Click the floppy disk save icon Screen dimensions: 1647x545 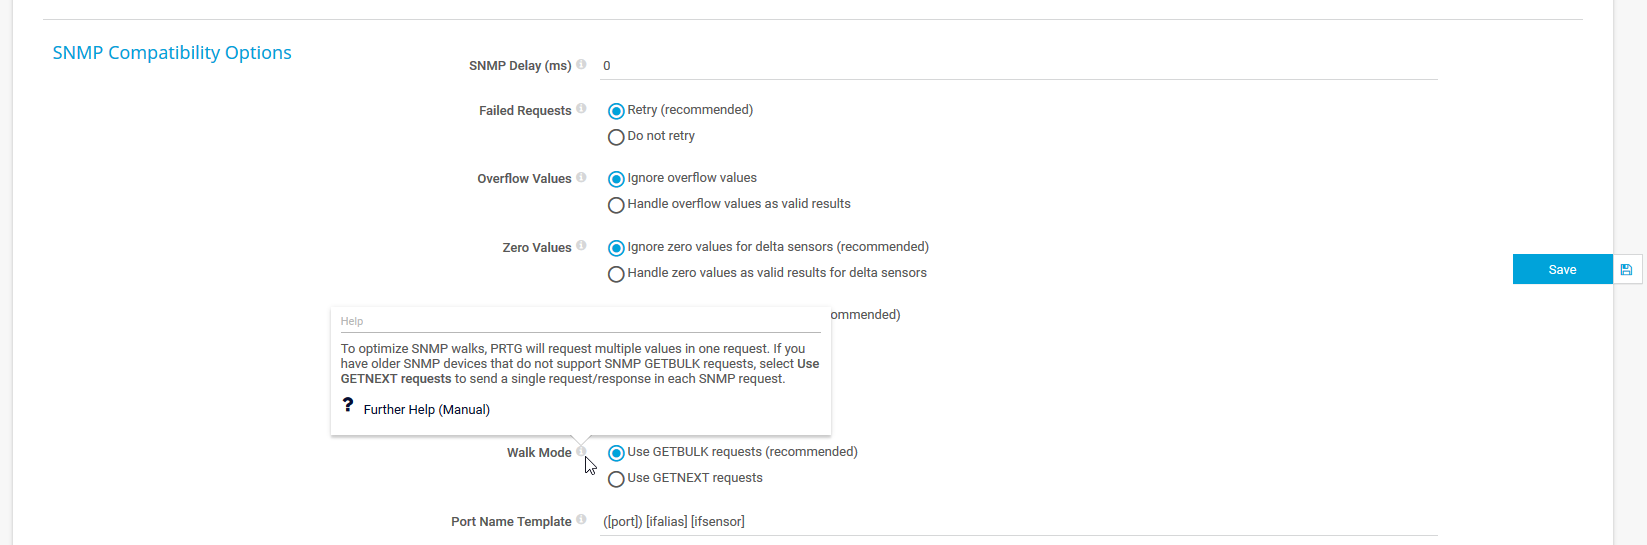click(1626, 269)
